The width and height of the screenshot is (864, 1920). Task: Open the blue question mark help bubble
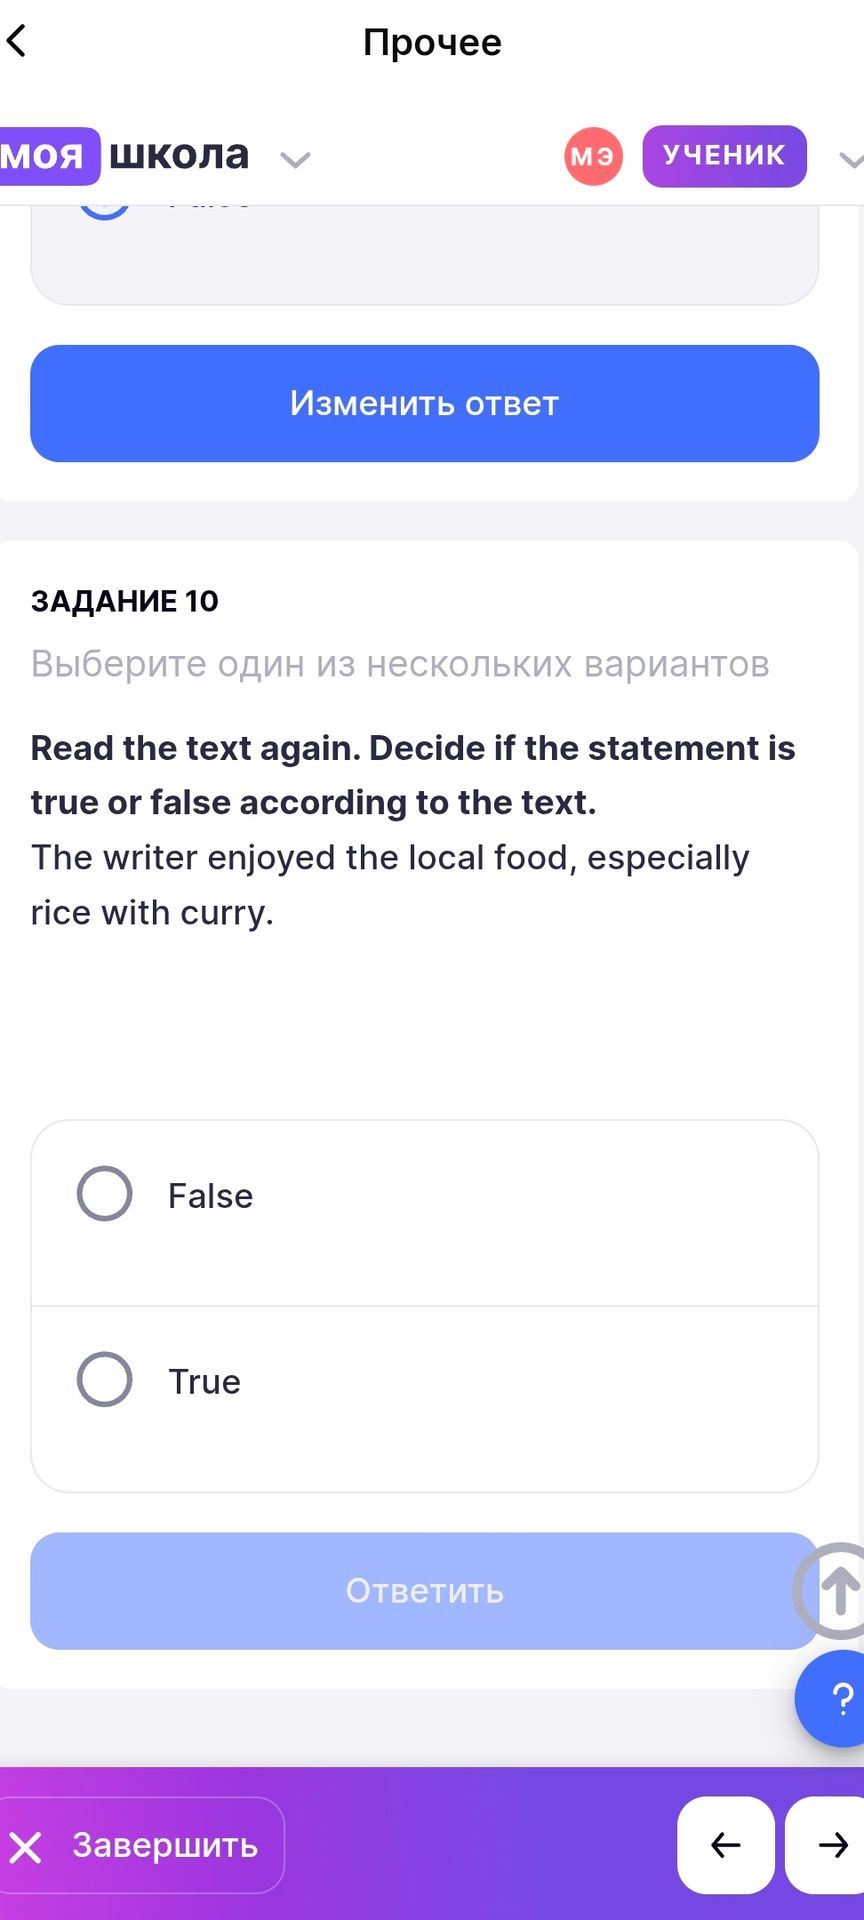click(x=832, y=1698)
